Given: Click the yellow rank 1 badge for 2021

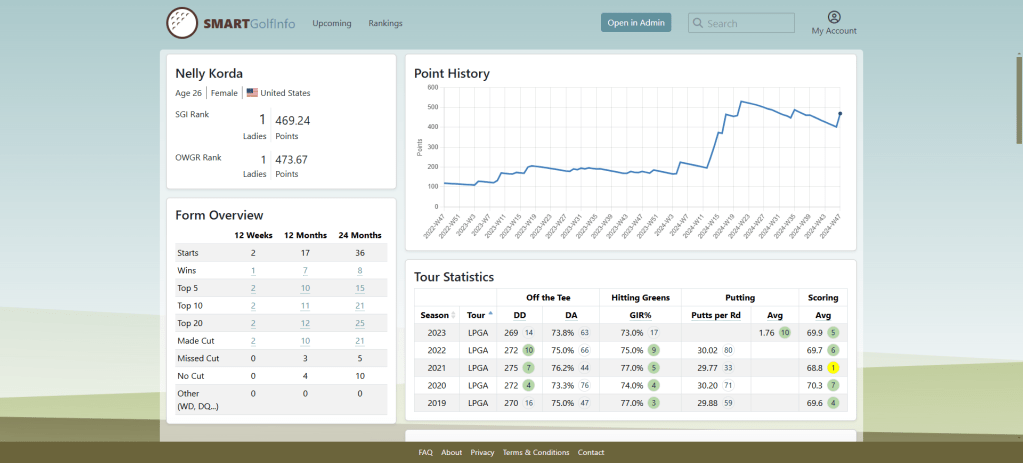Looking at the screenshot, I should [833, 368].
